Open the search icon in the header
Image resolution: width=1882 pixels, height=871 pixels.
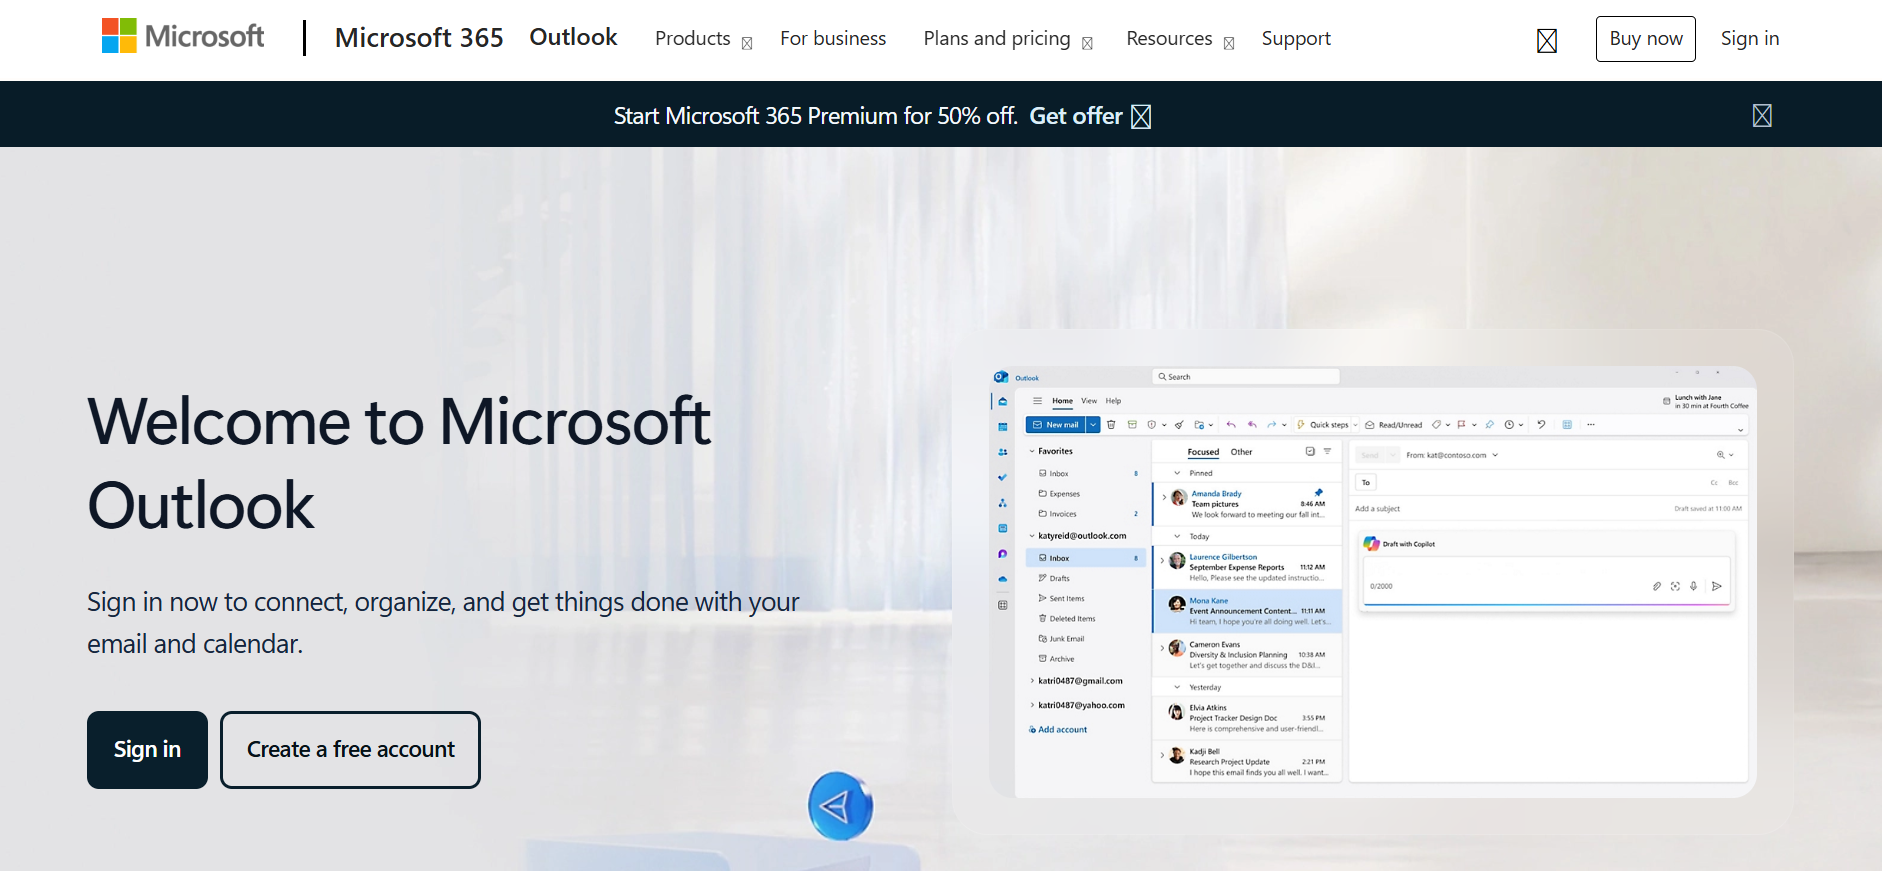[1546, 41]
